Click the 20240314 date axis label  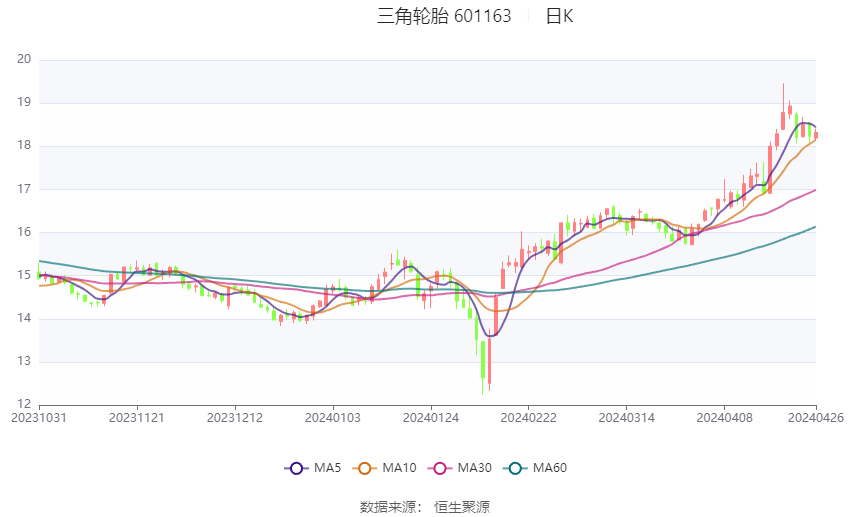tap(627, 416)
